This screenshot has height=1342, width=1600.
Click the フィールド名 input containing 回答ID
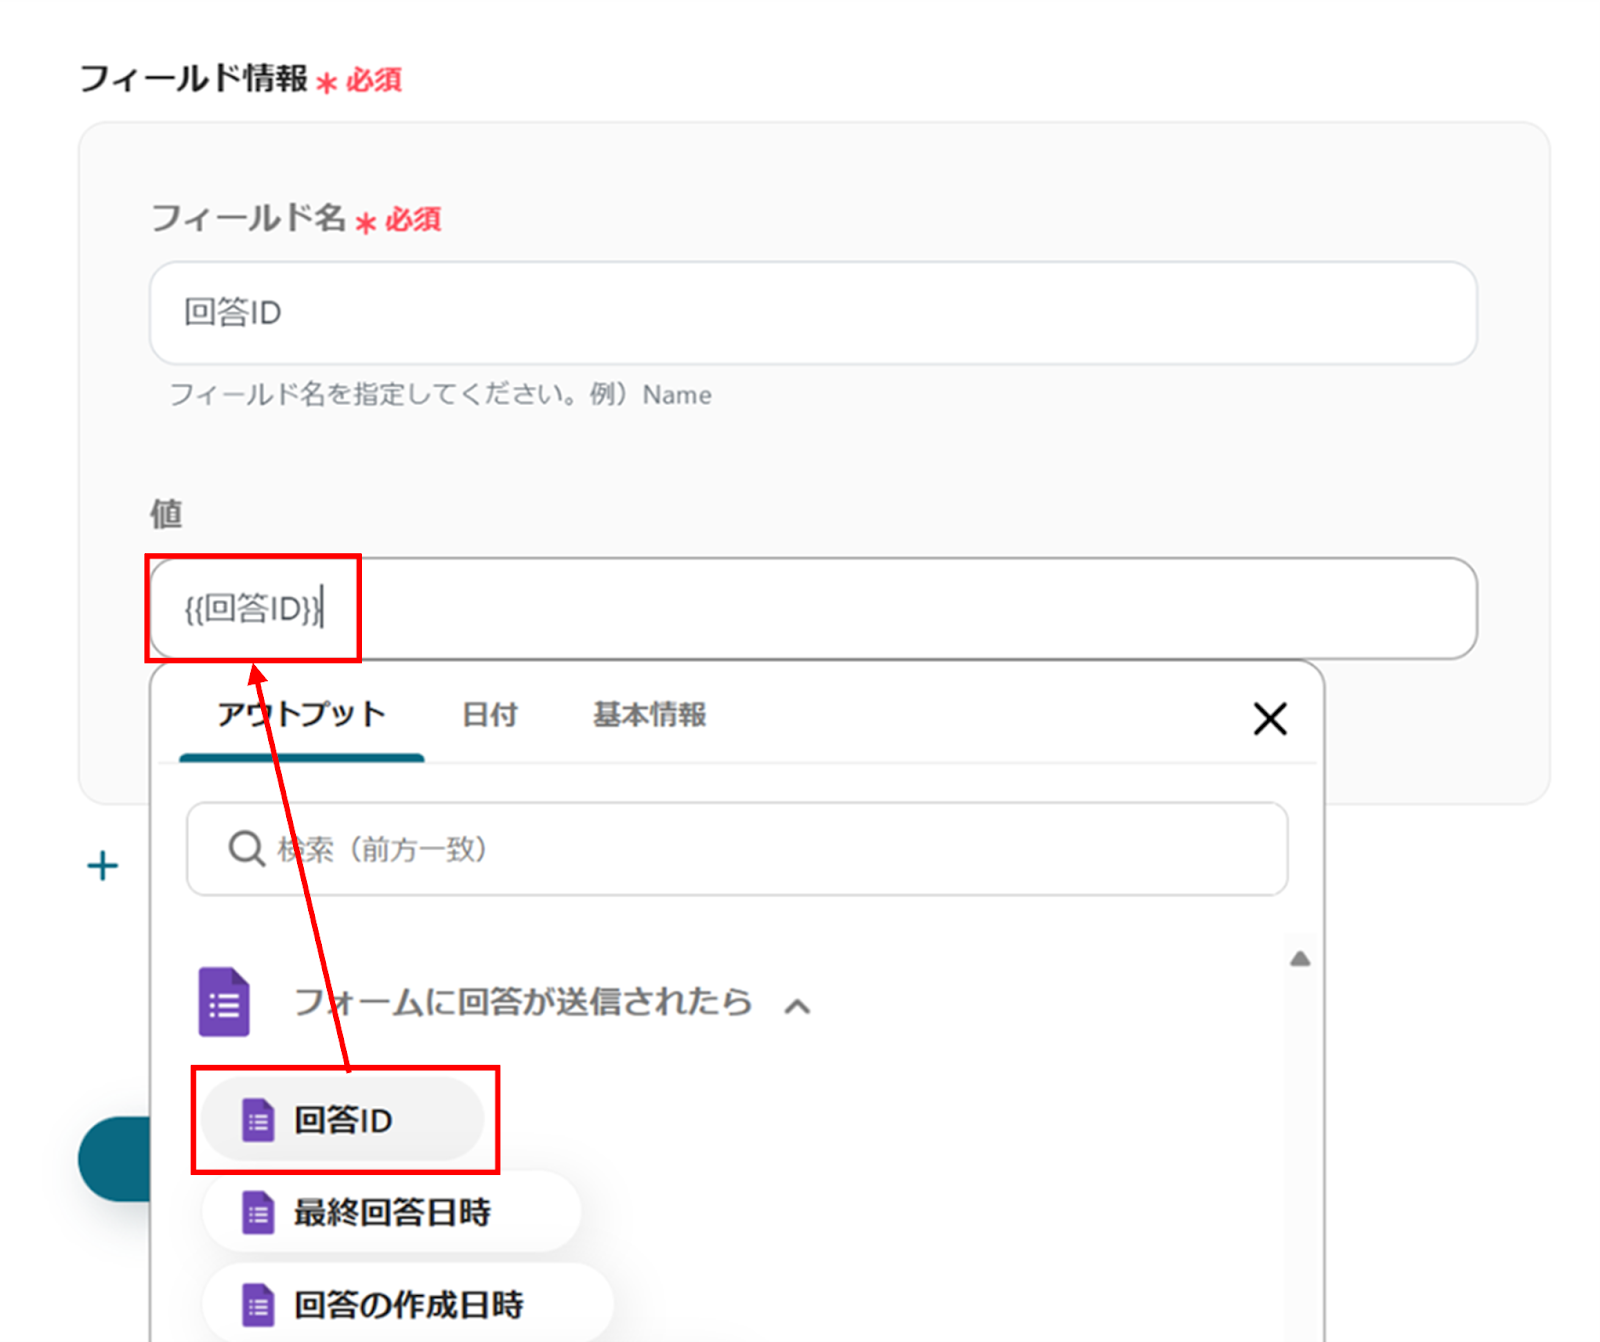[x=813, y=313]
